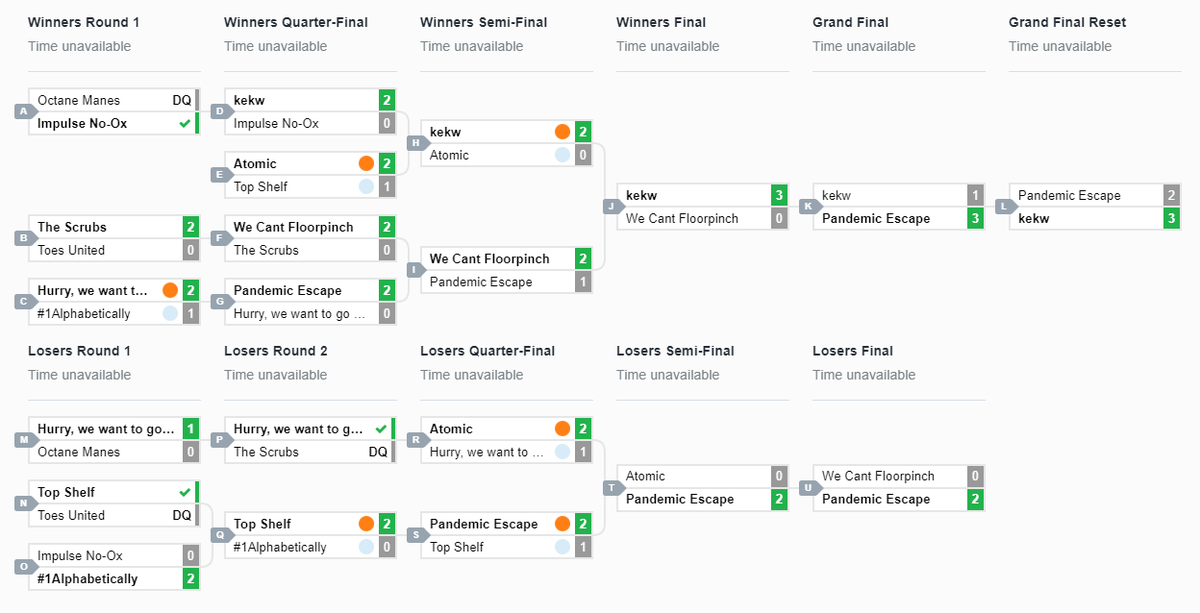Click the Winners Quarter-Final round header

[x=296, y=22]
